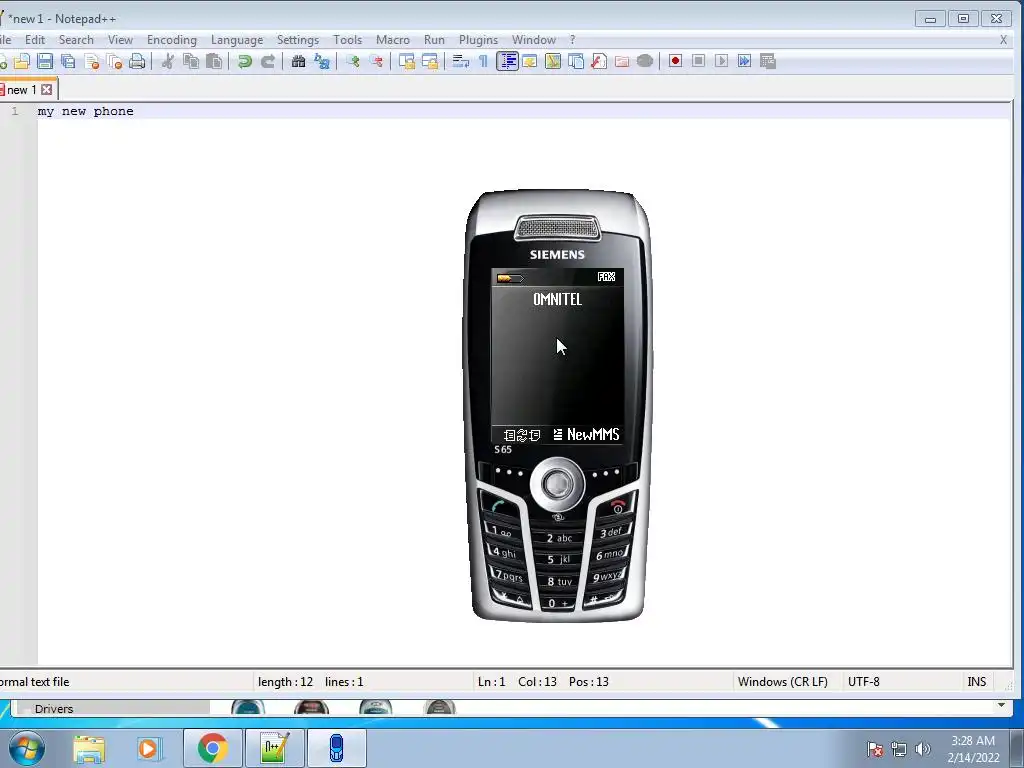Open the Encoding menu
Screen dimensions: 1024x768
172,40
